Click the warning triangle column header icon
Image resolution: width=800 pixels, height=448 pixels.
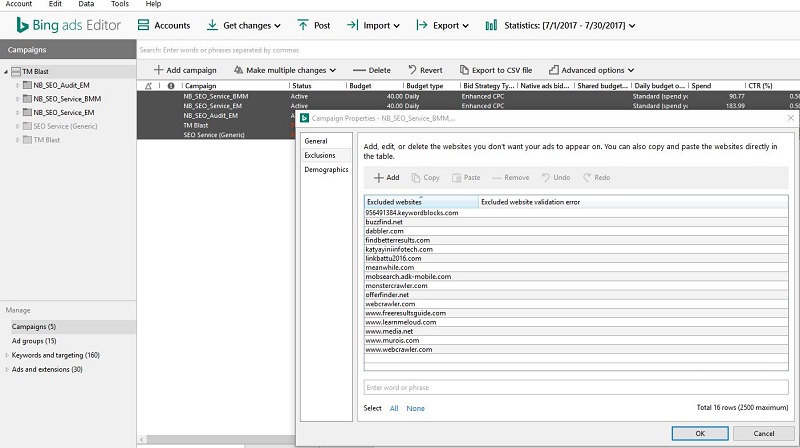[148, 86]
